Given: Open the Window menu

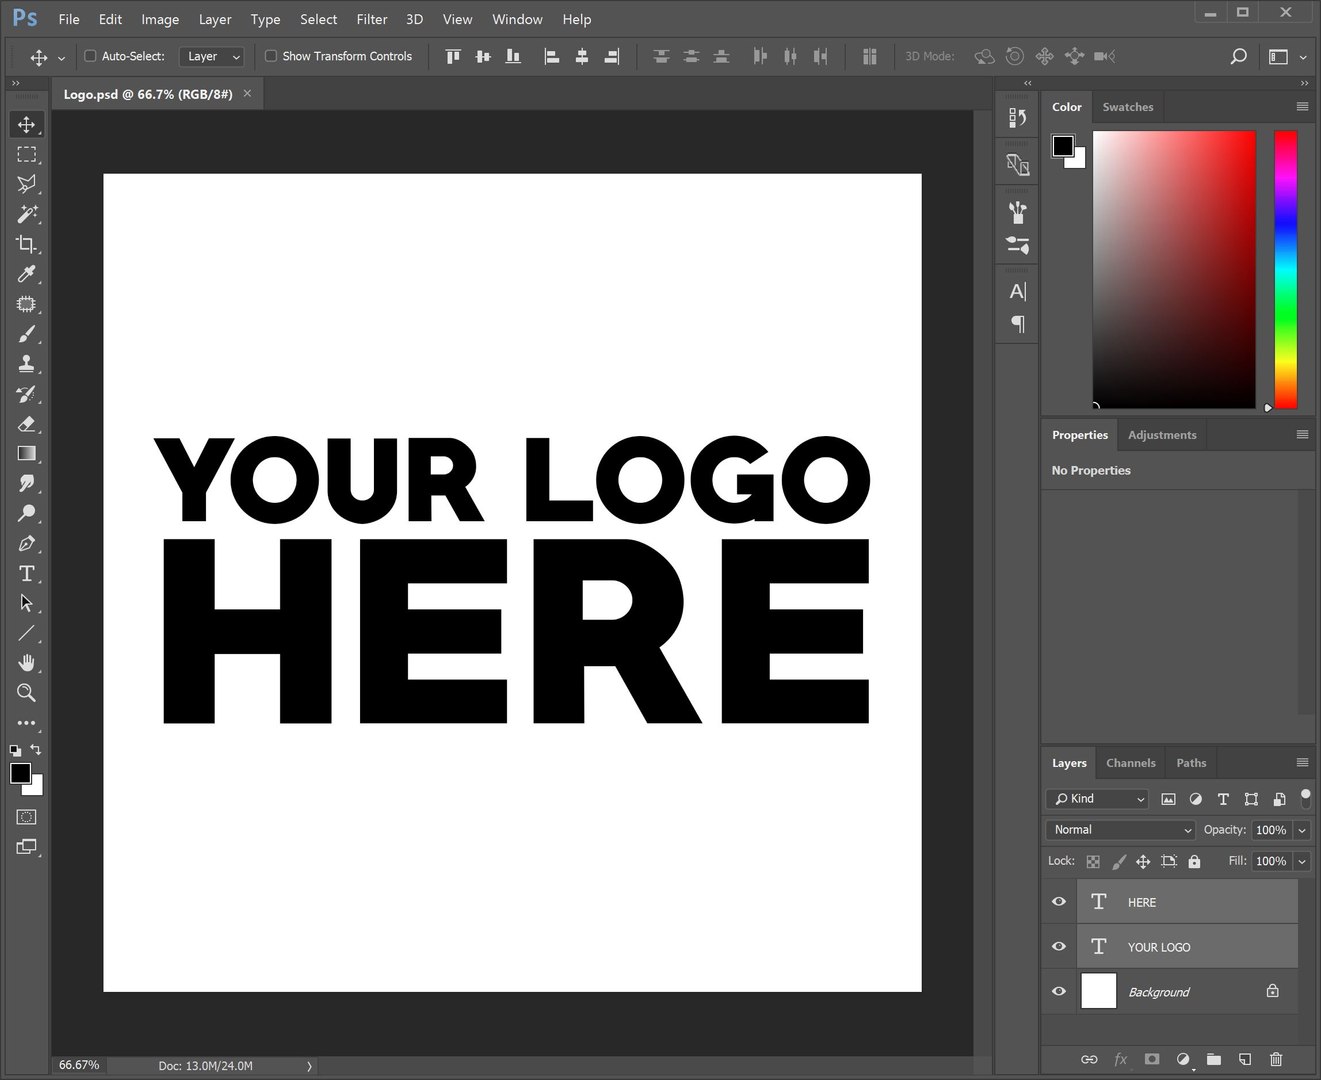Looking at the screenshot, I should (517, 19).
